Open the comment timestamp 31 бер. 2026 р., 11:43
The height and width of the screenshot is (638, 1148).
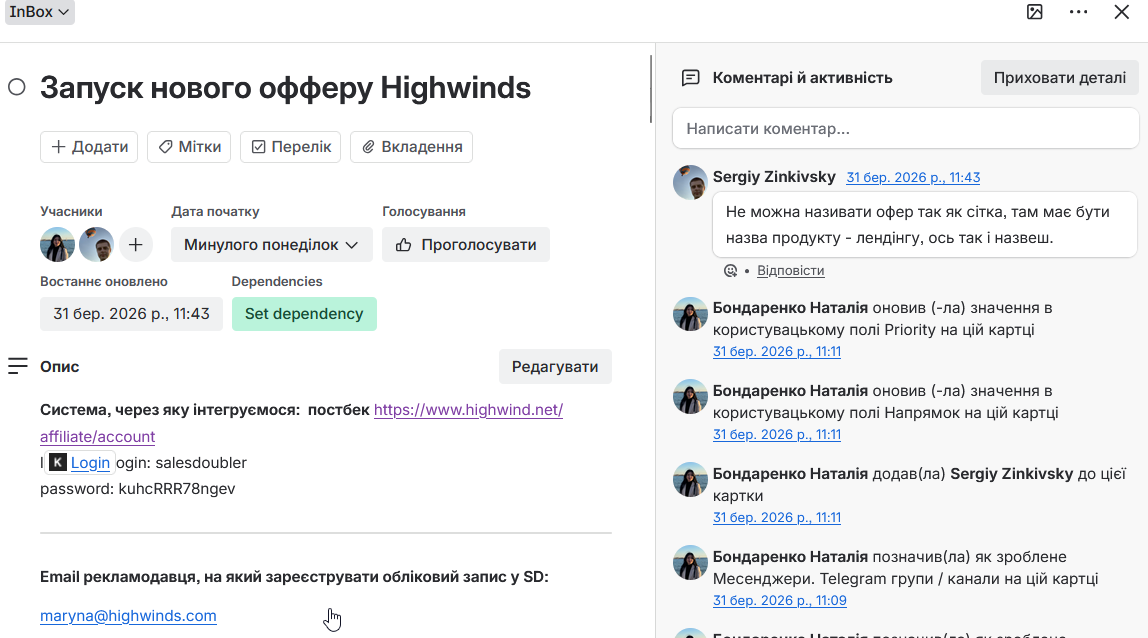pos(913,177)
